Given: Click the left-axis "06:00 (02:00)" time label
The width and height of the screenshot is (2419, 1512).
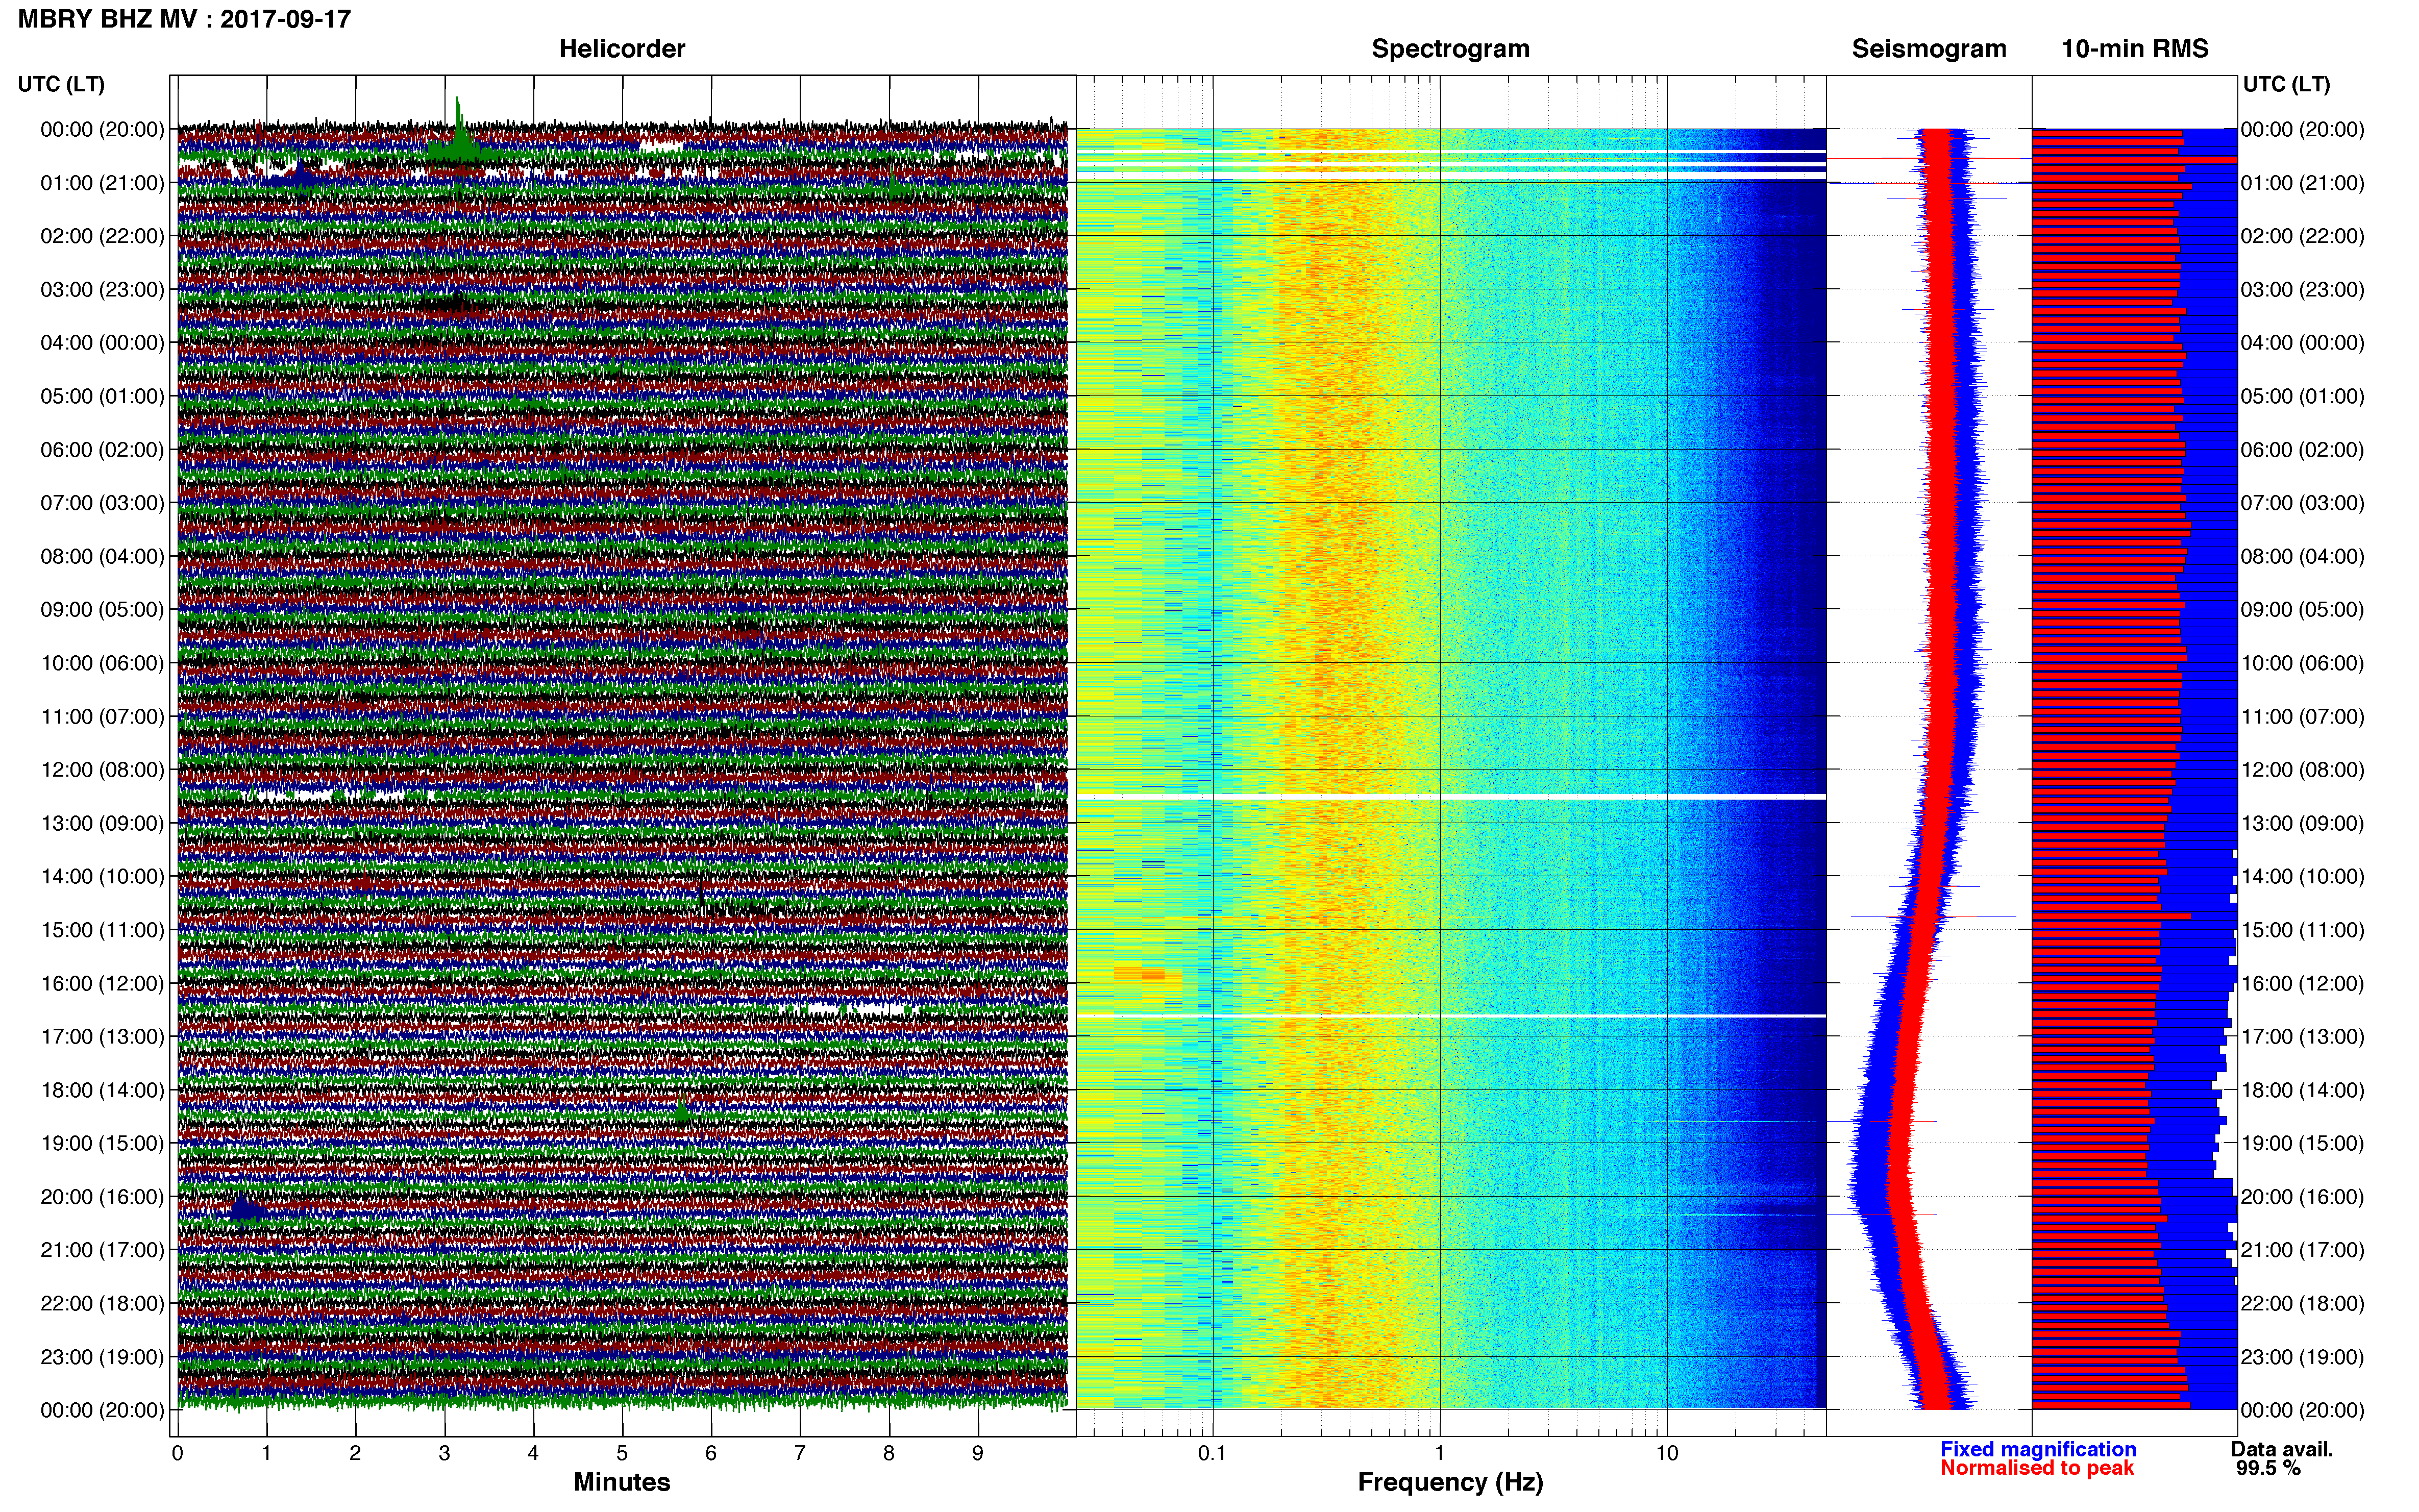Looking at the screenshot, I should pos(102,450).
